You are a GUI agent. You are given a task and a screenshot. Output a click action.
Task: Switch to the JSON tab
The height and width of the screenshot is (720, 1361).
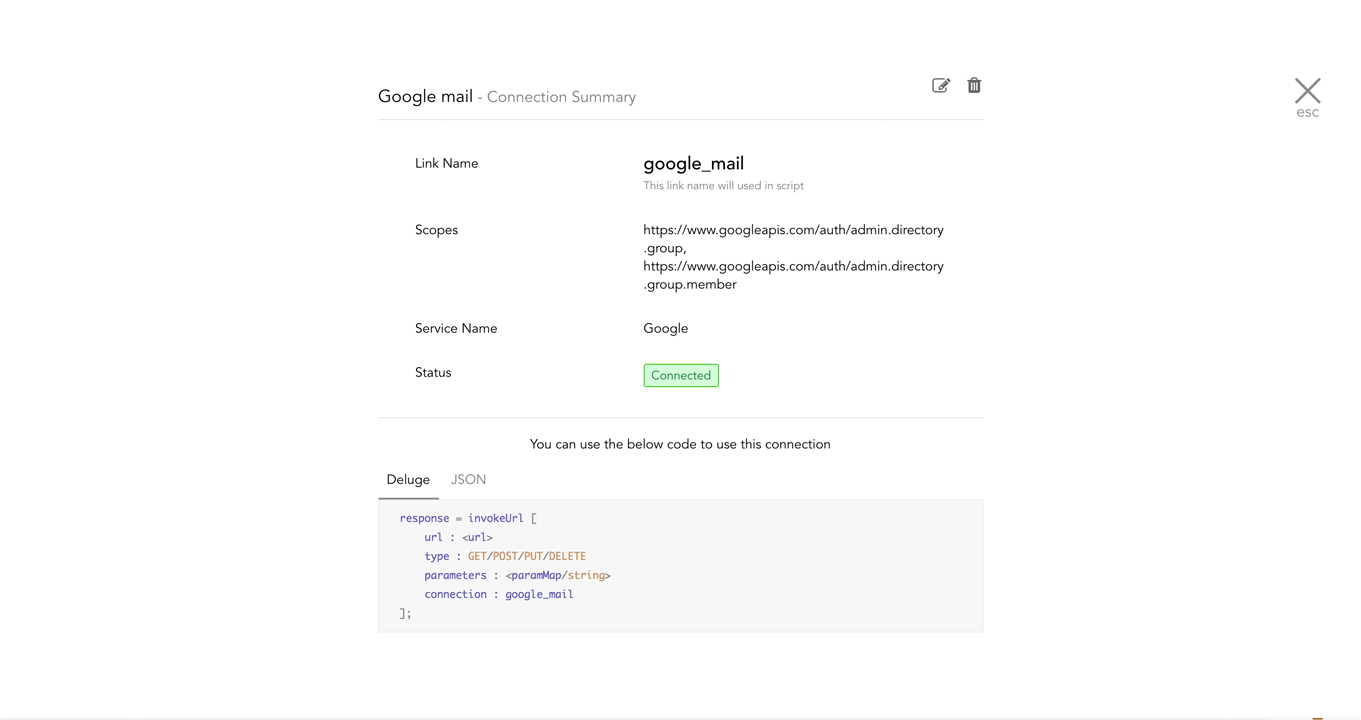(468, 480)
